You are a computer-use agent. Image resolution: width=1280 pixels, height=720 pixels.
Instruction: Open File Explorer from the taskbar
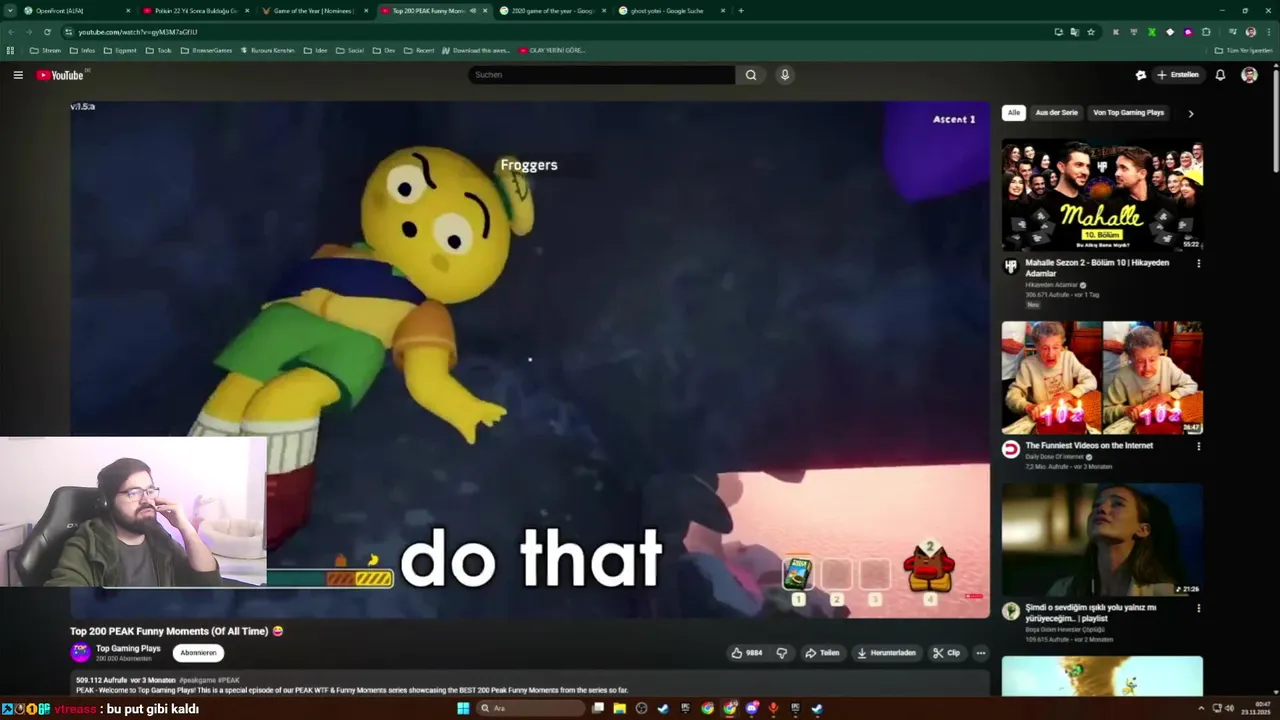tap(620, 709)
